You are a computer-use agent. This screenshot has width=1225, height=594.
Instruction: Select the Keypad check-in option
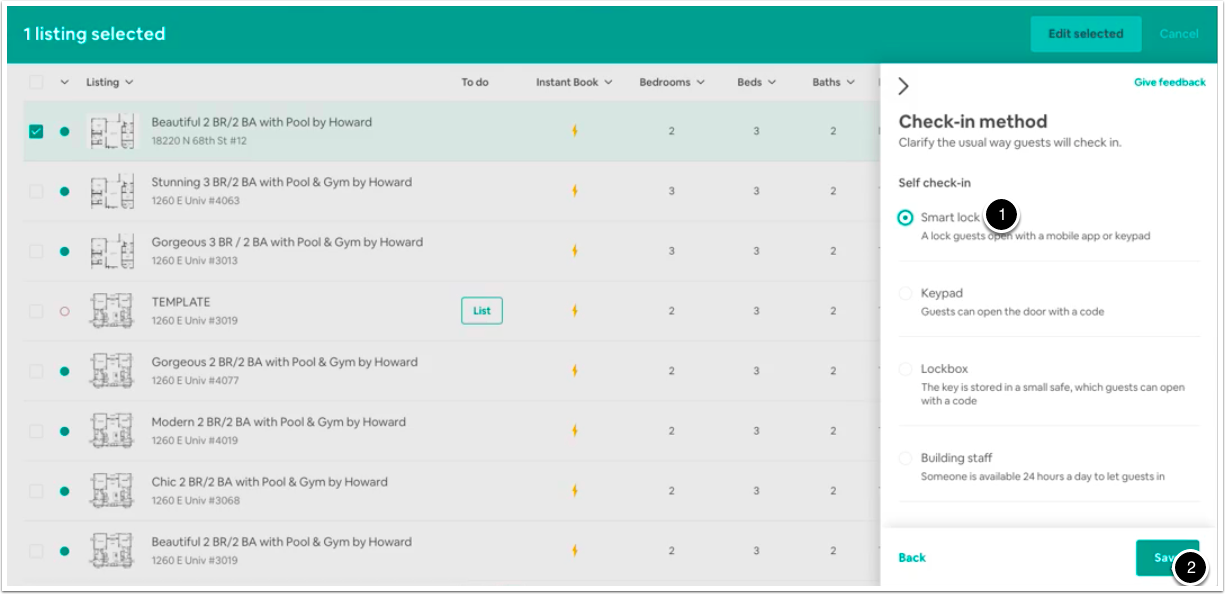906,293
